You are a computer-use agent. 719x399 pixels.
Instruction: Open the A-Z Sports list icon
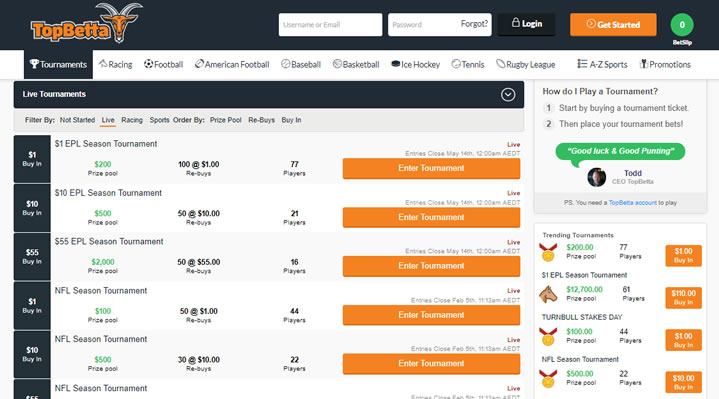[582, 64]
